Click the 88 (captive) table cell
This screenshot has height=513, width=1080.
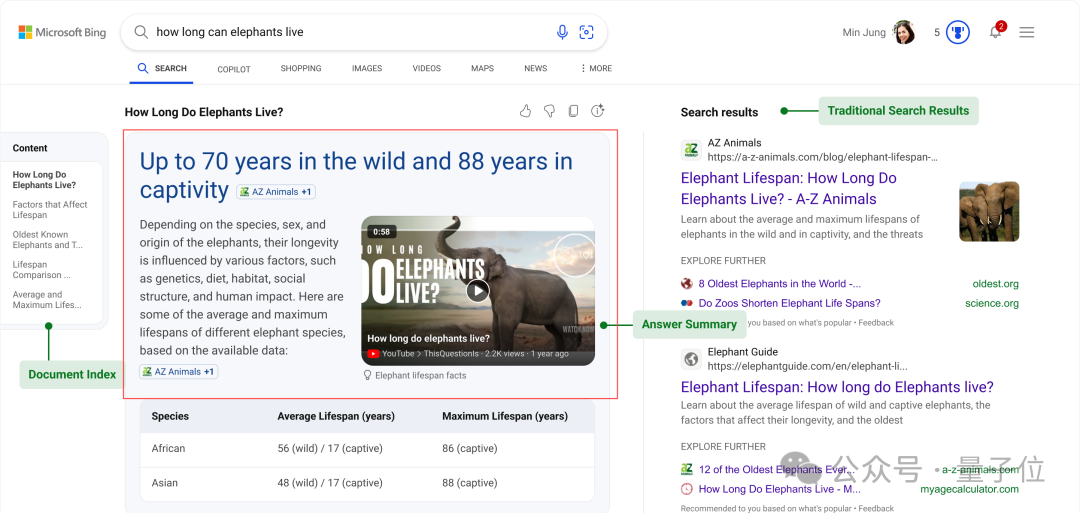469,483
